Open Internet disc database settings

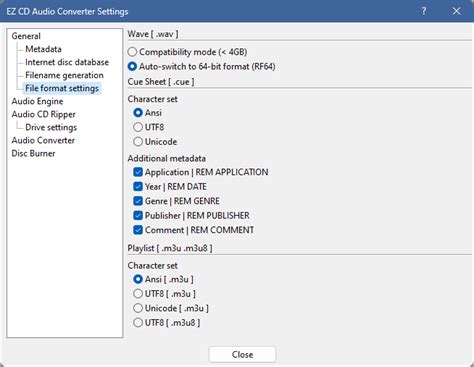[x=67, y=62]
